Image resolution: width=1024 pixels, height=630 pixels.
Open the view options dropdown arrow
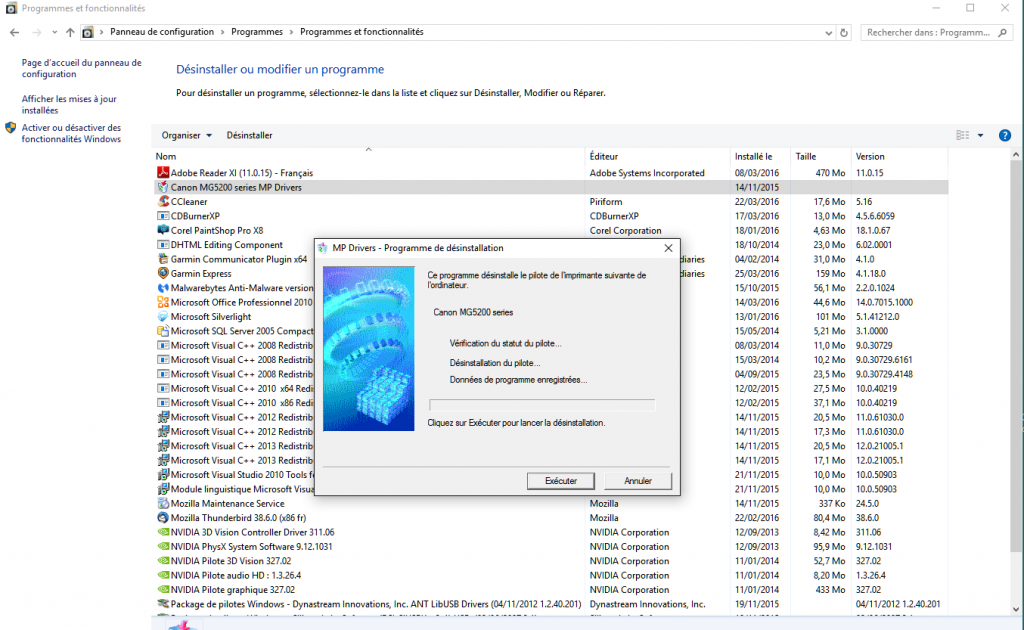click(980, 135)
